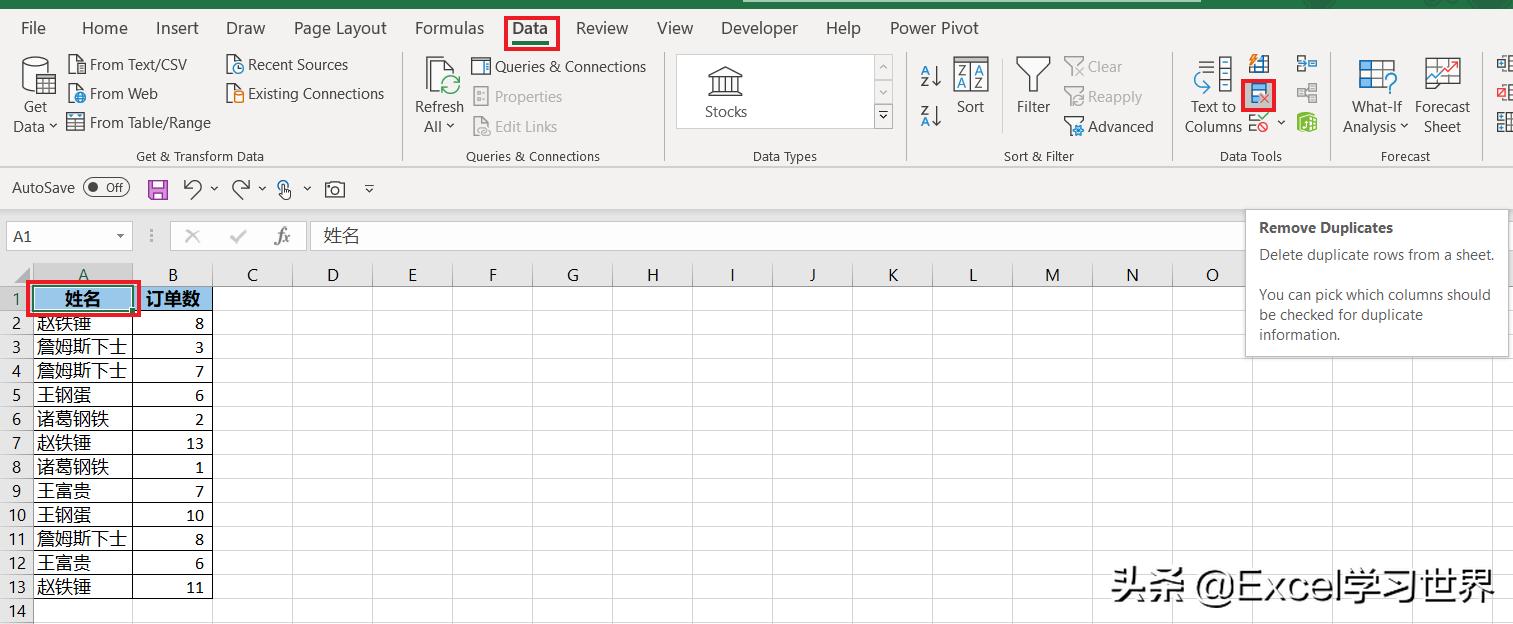Open the Data Validation dropdown arrow

pyautogui.click(x=1281, y=124)
